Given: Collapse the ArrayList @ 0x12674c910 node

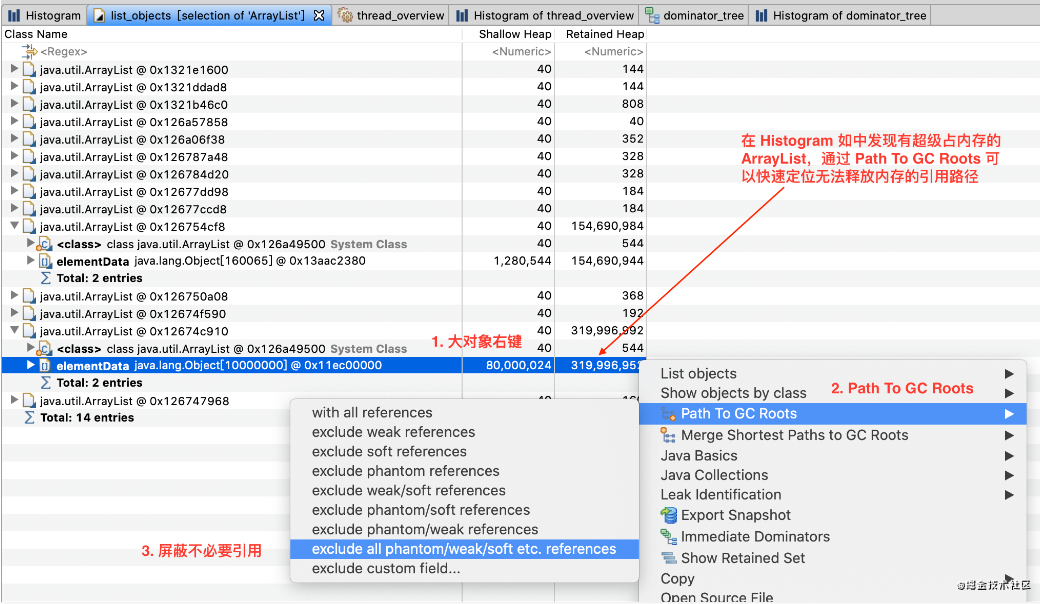Looking at the screenshot, I should coord(14,331).
